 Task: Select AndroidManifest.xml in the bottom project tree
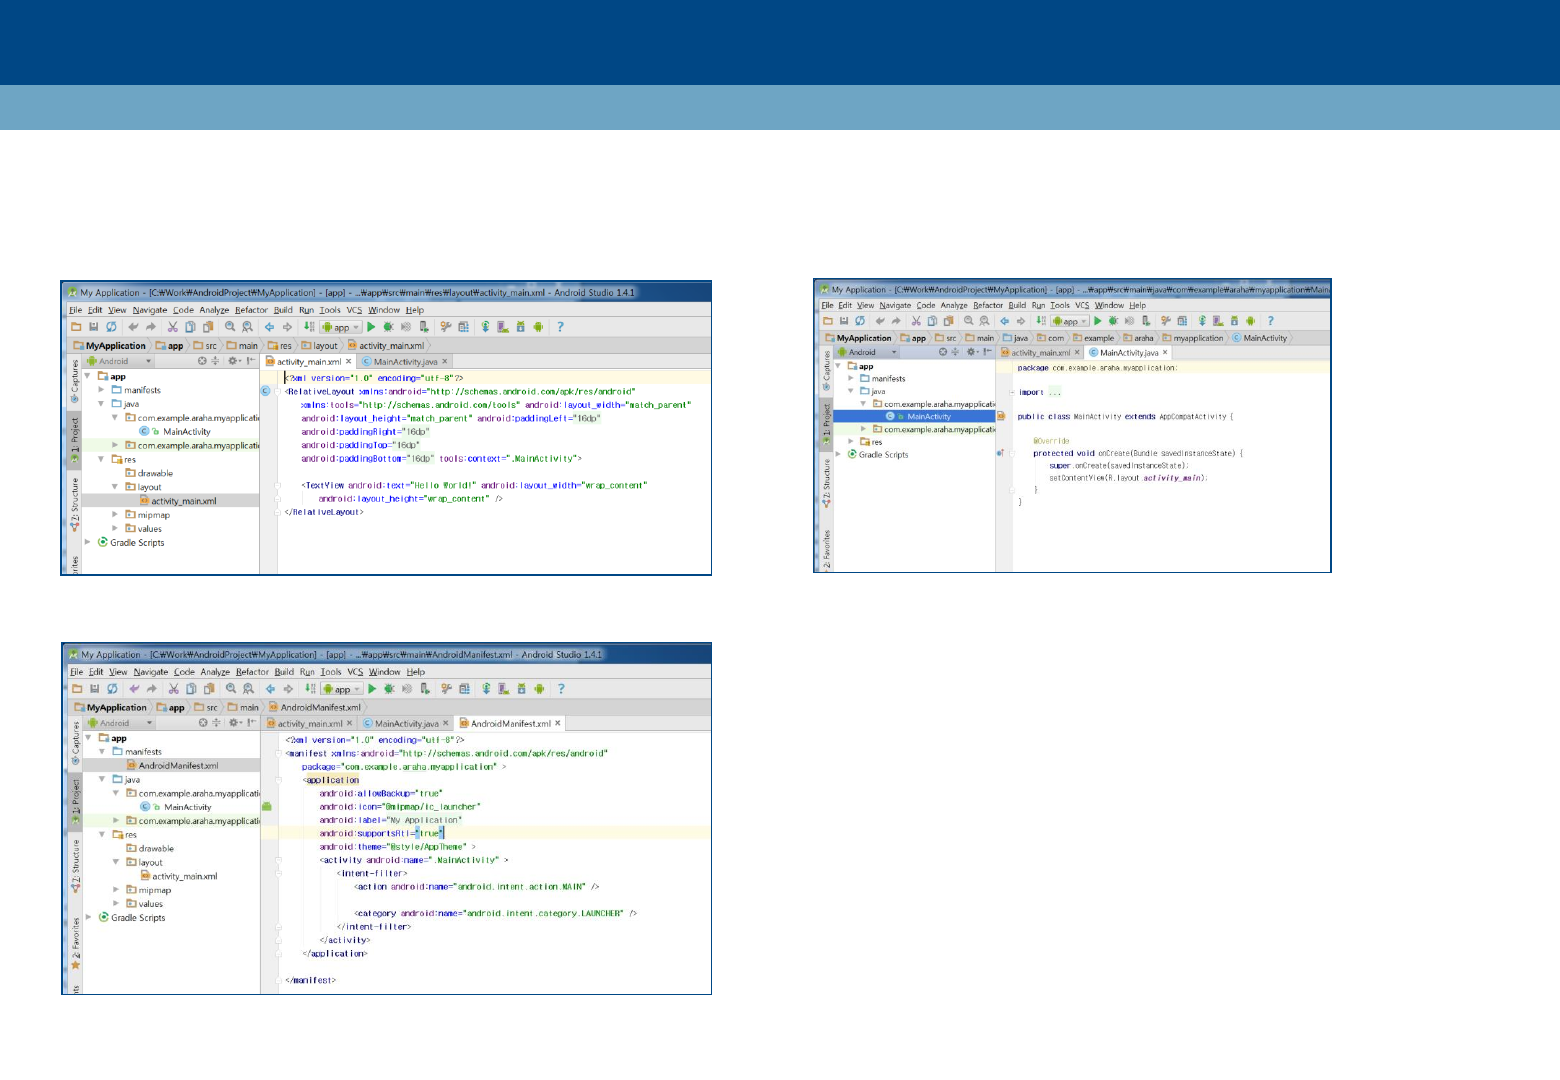point(178,766)
